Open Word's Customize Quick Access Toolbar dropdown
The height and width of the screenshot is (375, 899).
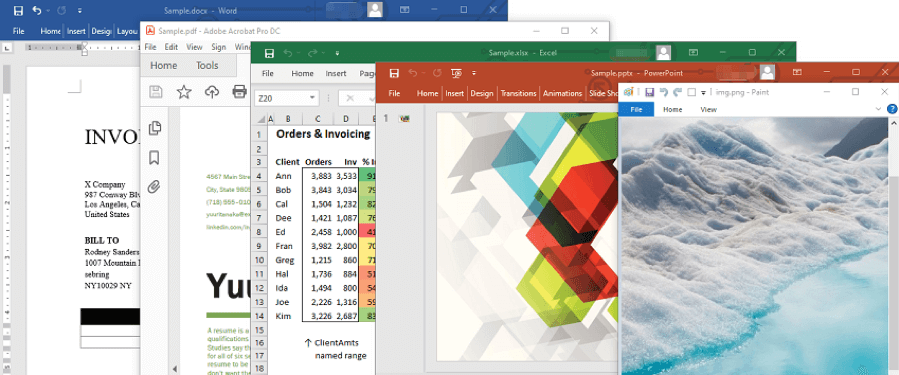coord(79,10)
